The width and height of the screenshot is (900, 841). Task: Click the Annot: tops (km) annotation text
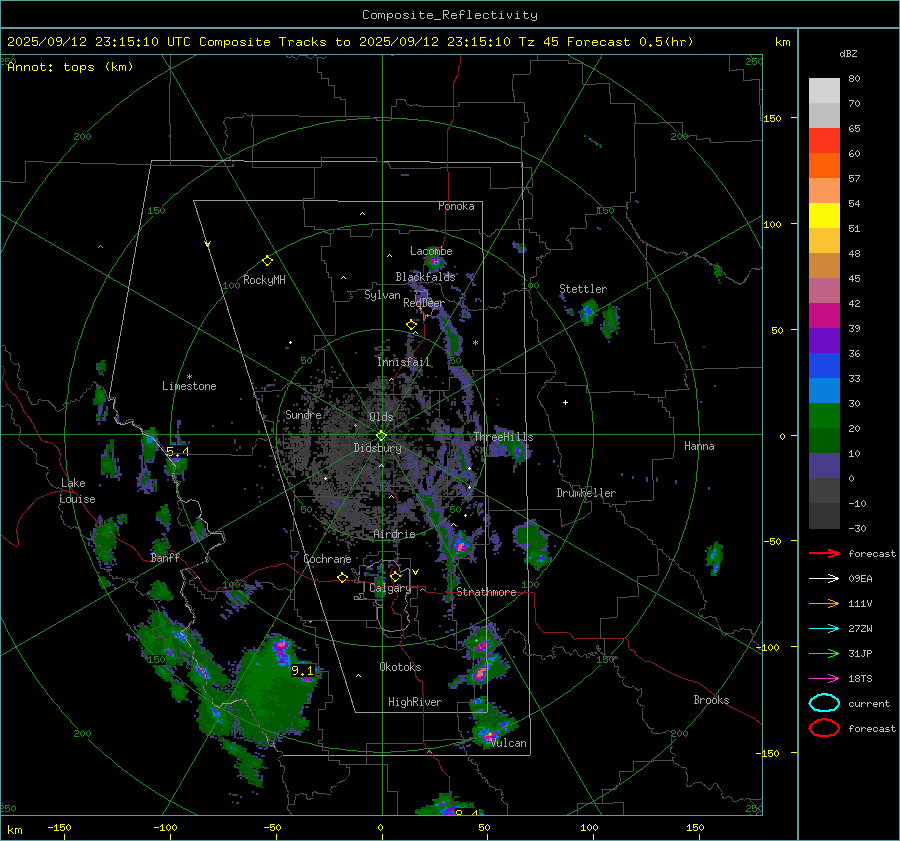click(70, 67)
